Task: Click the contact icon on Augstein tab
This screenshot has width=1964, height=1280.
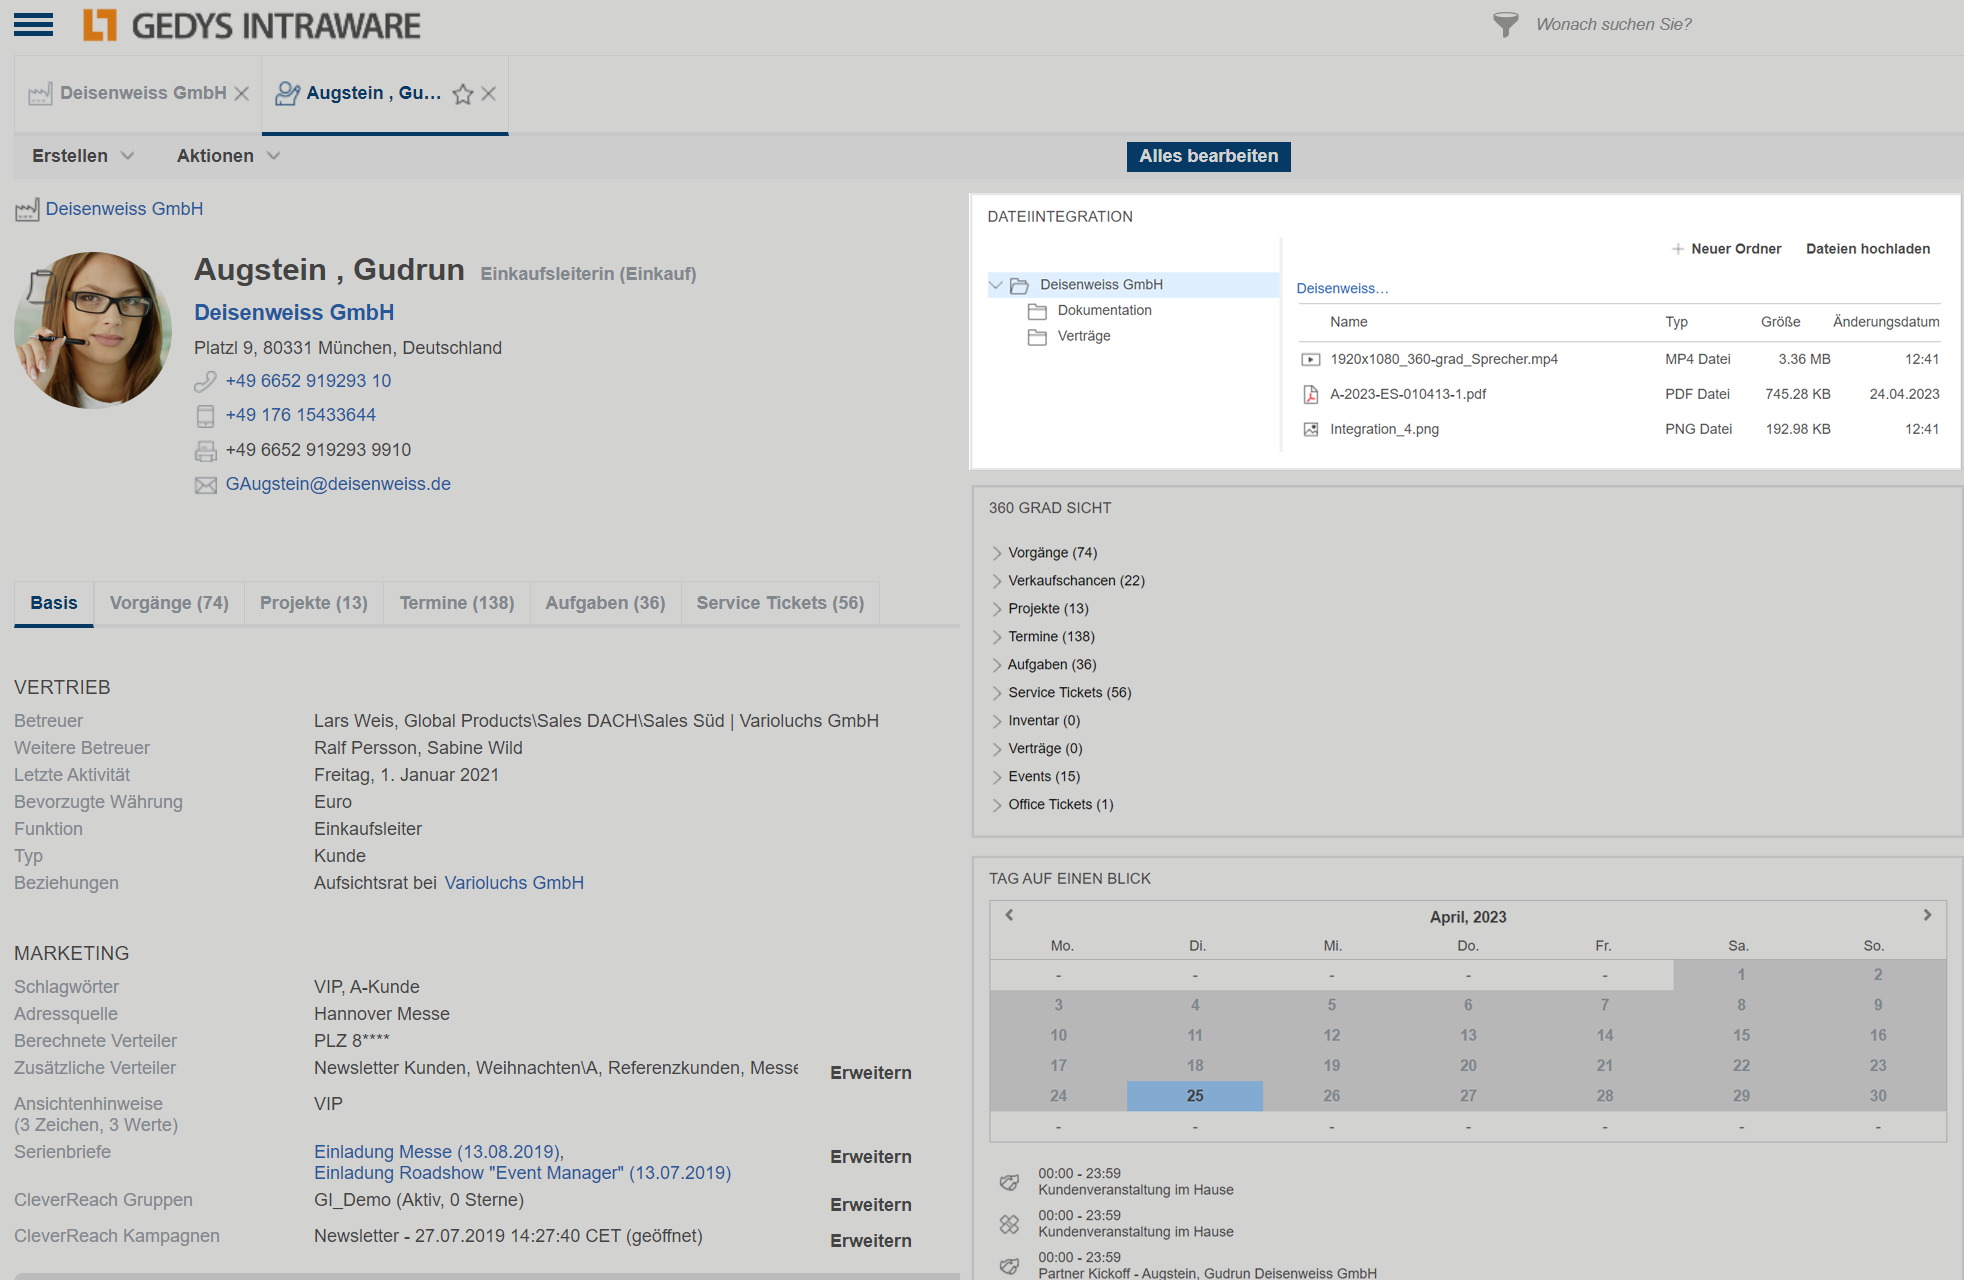Action: pyautogui.click(x=287, y=93)
